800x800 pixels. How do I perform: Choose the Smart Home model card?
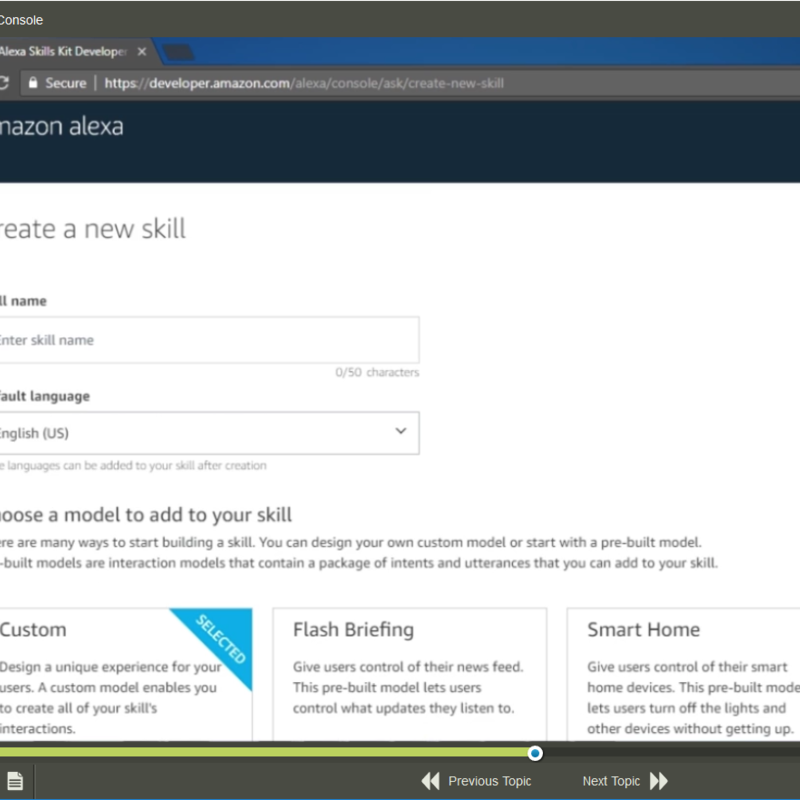(684, 674)
